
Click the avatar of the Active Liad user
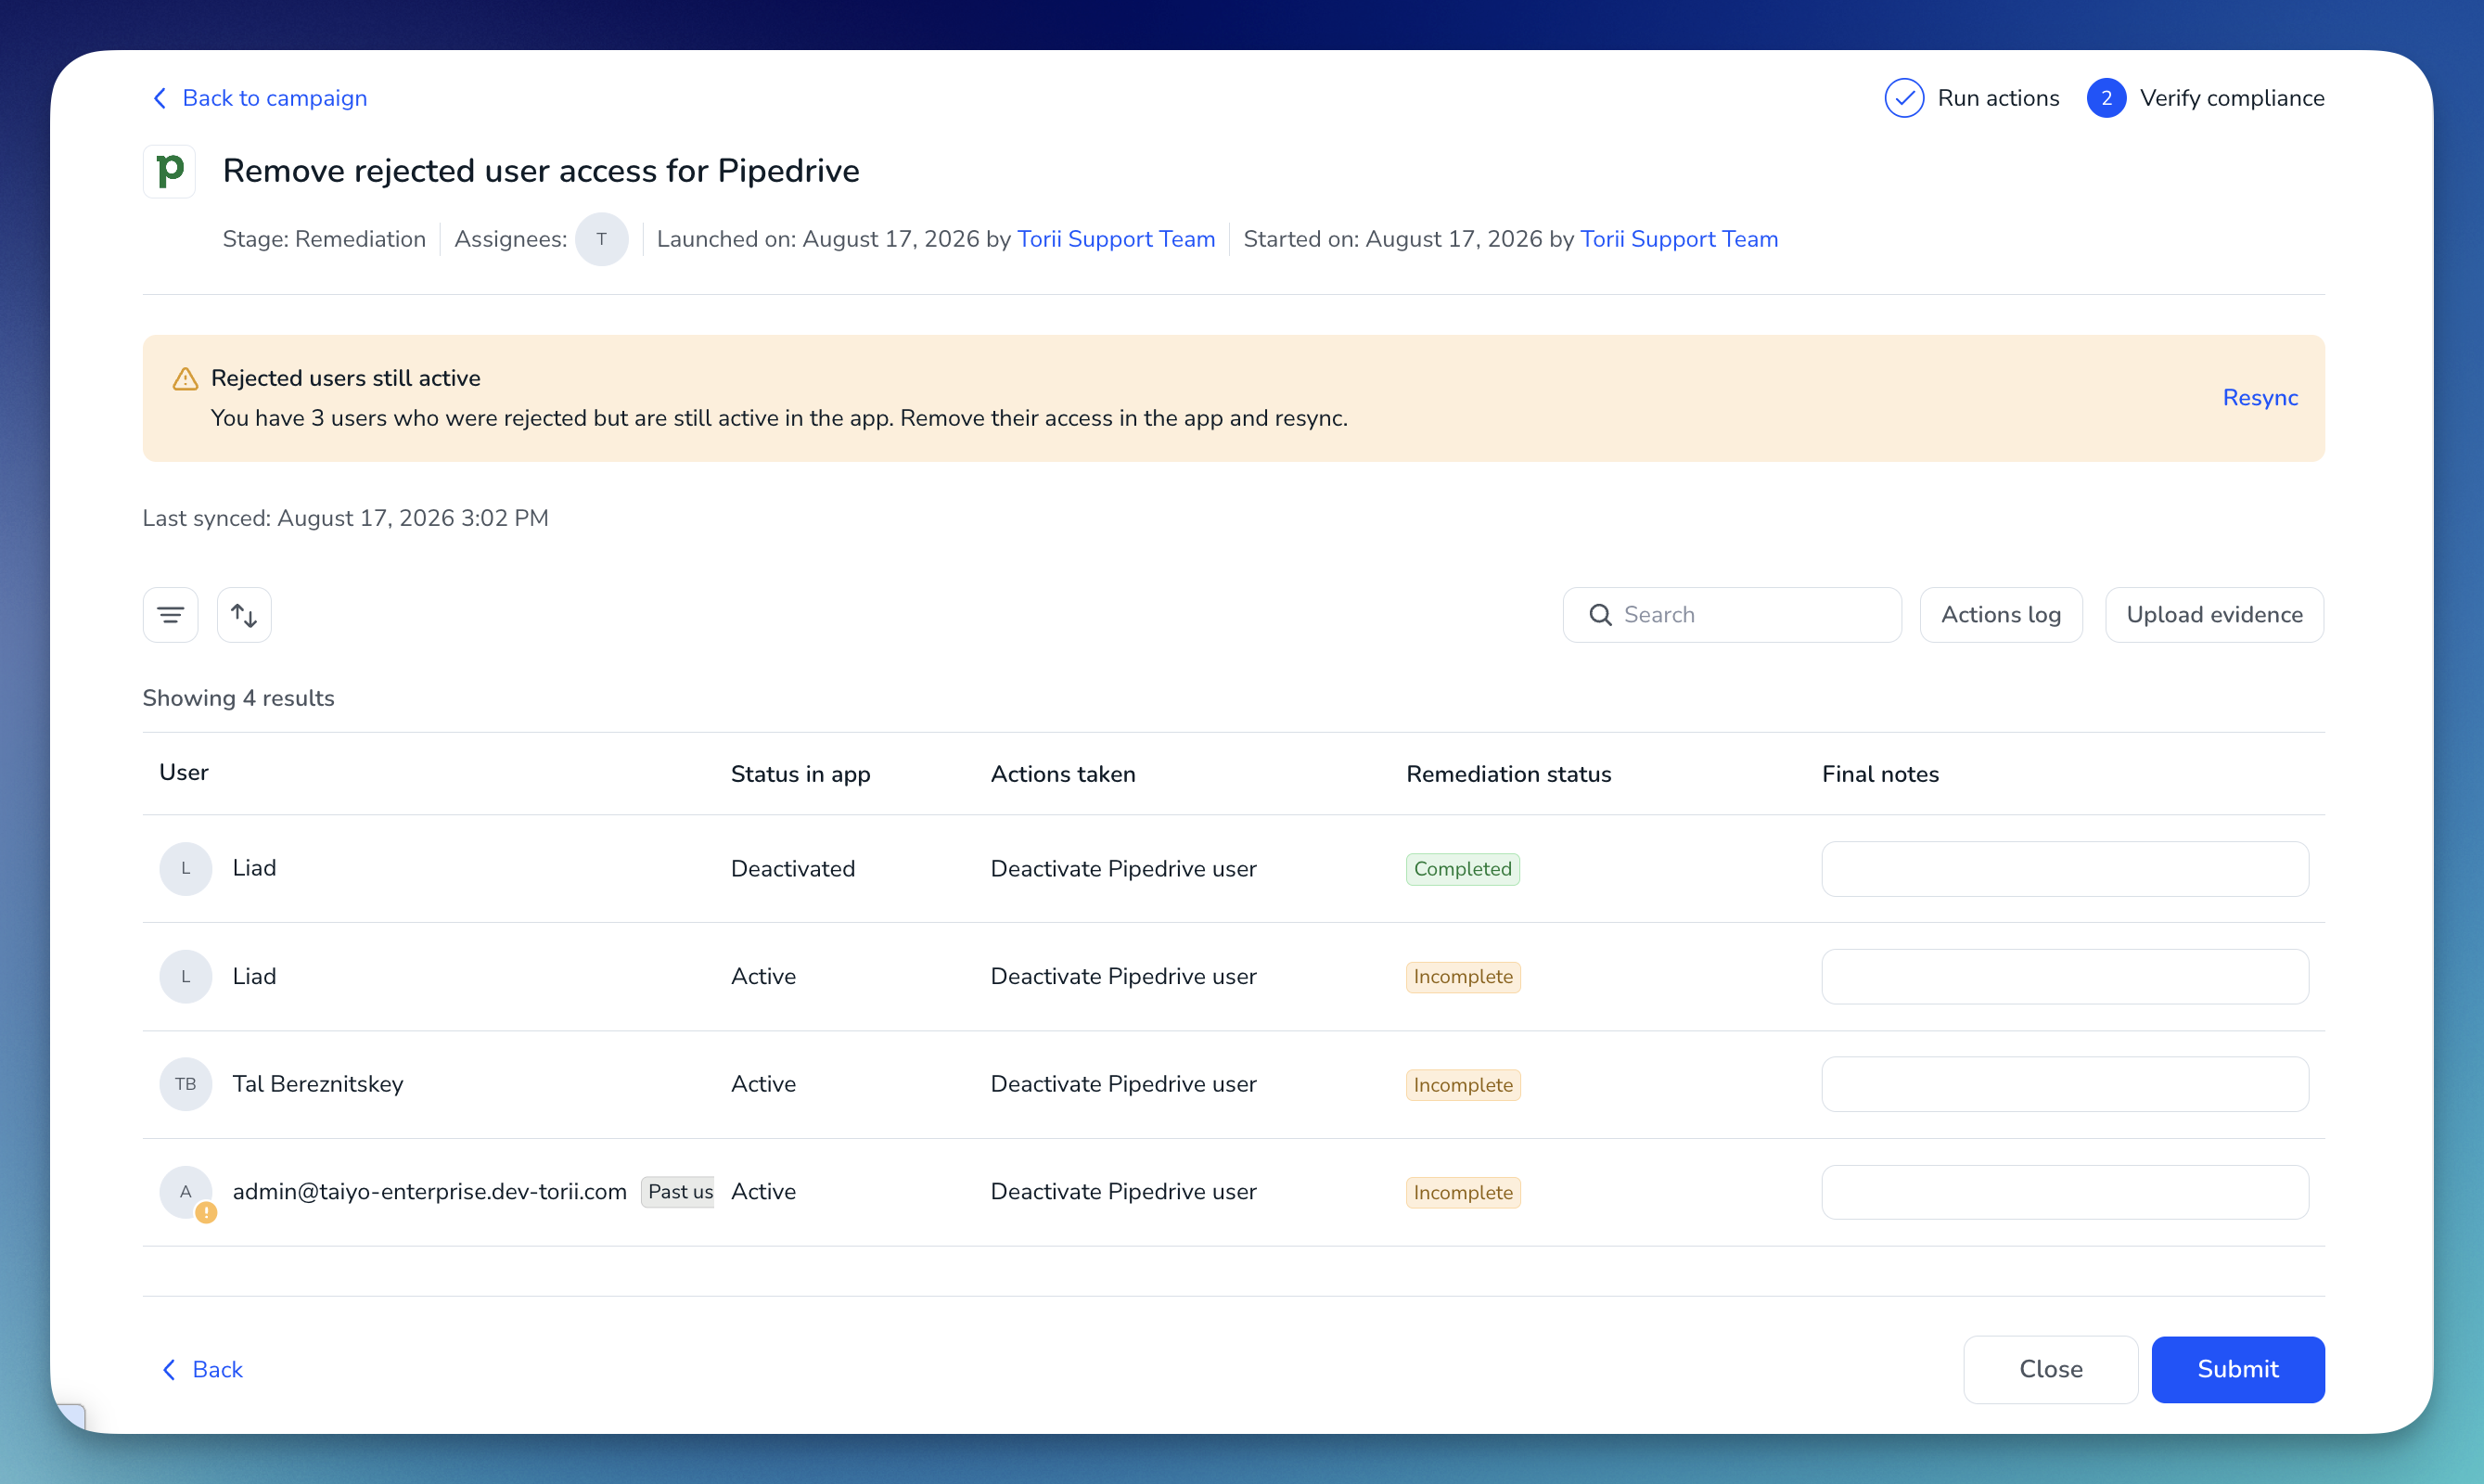pyautogui.click(x=186, y=976)
